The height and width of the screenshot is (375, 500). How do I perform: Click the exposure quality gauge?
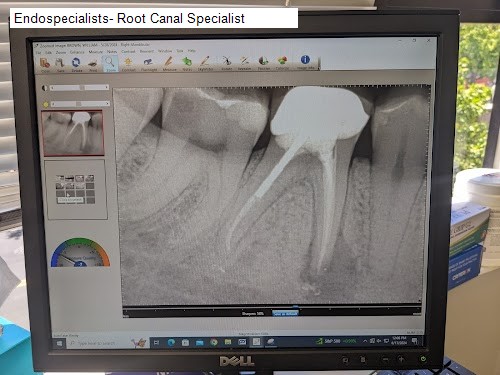tap(80, 252)
